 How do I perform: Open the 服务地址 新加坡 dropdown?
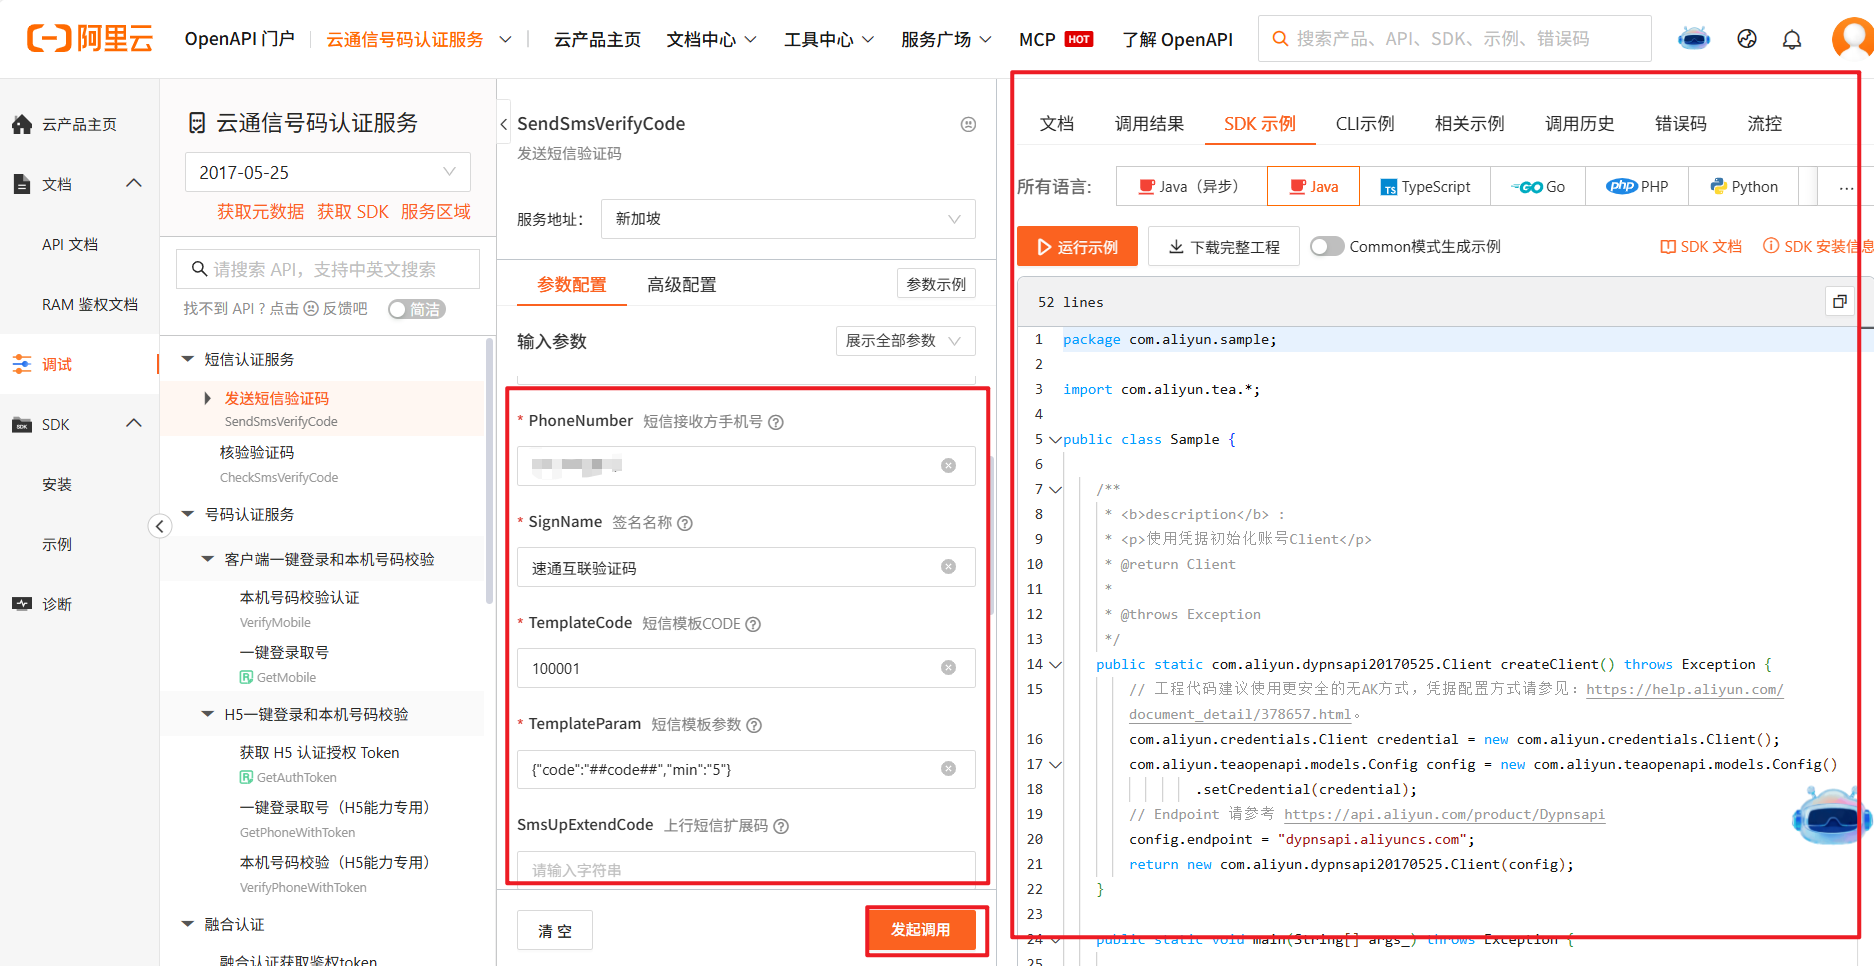coord(788,219)
